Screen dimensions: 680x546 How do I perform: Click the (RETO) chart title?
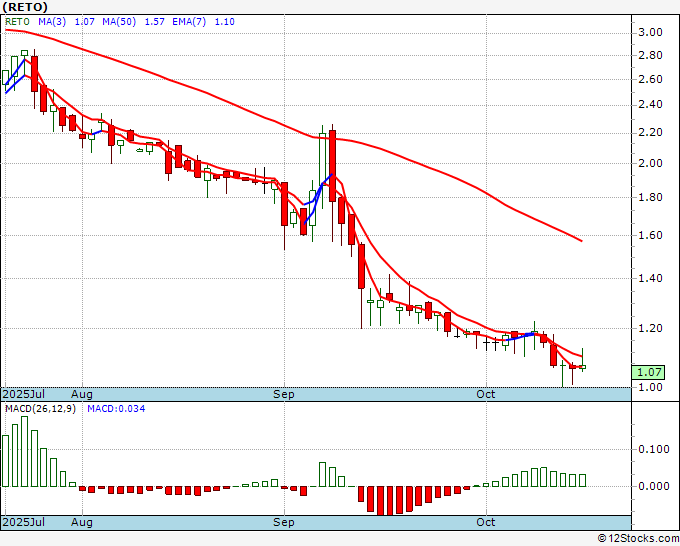coord(25,7)
